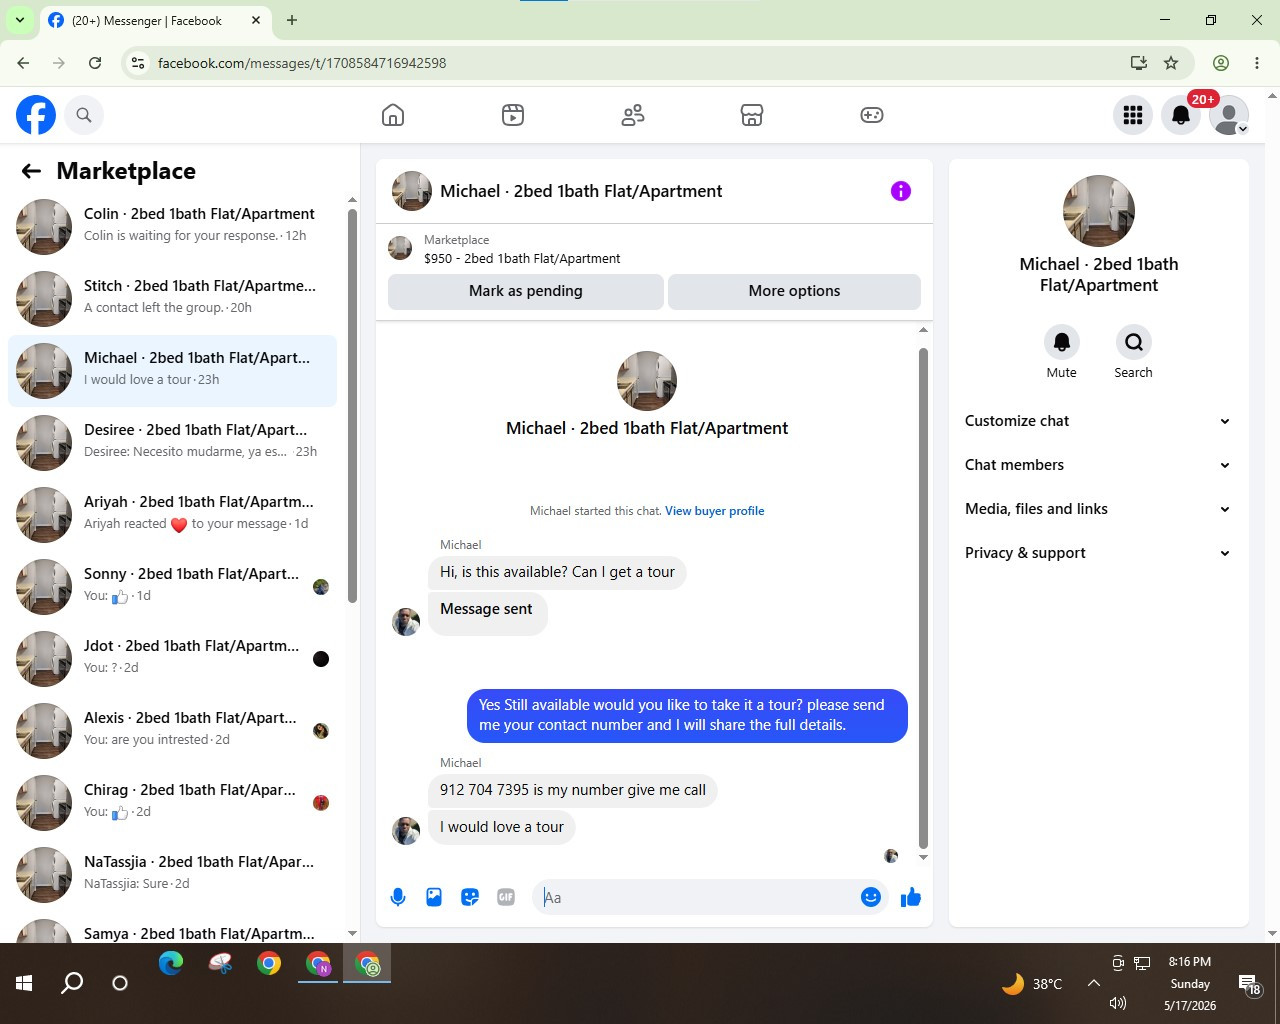
Task: Open the Chrome profile icon in toolbar
Action: point(1221,63)
